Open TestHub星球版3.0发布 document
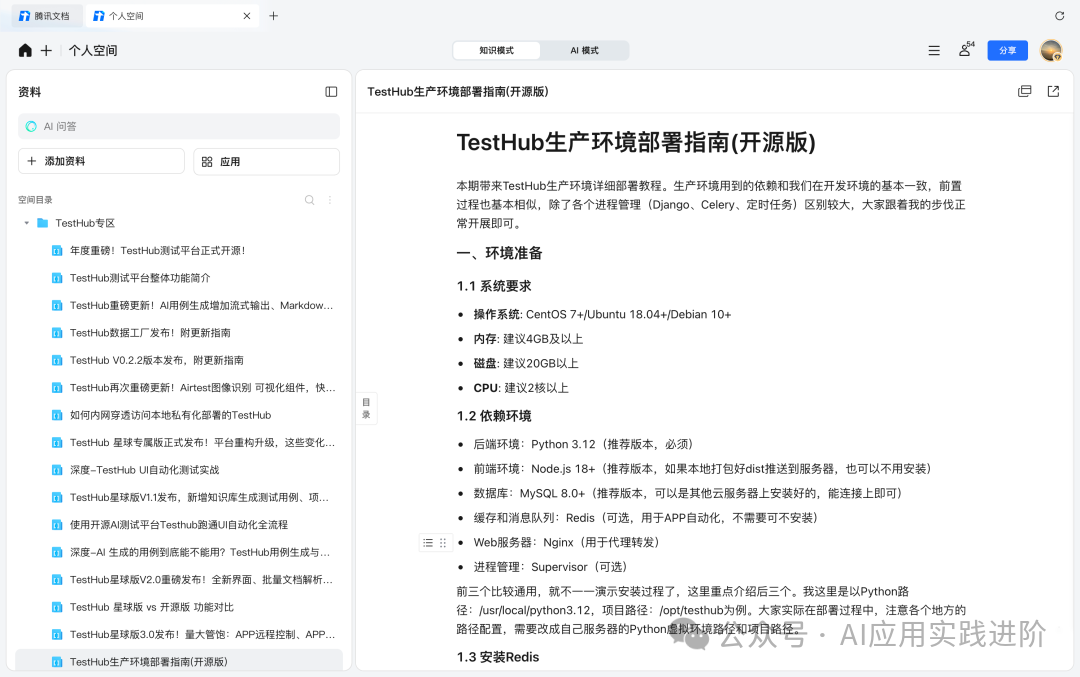Screen dimensions: 1080x677 tap(202, 634)
